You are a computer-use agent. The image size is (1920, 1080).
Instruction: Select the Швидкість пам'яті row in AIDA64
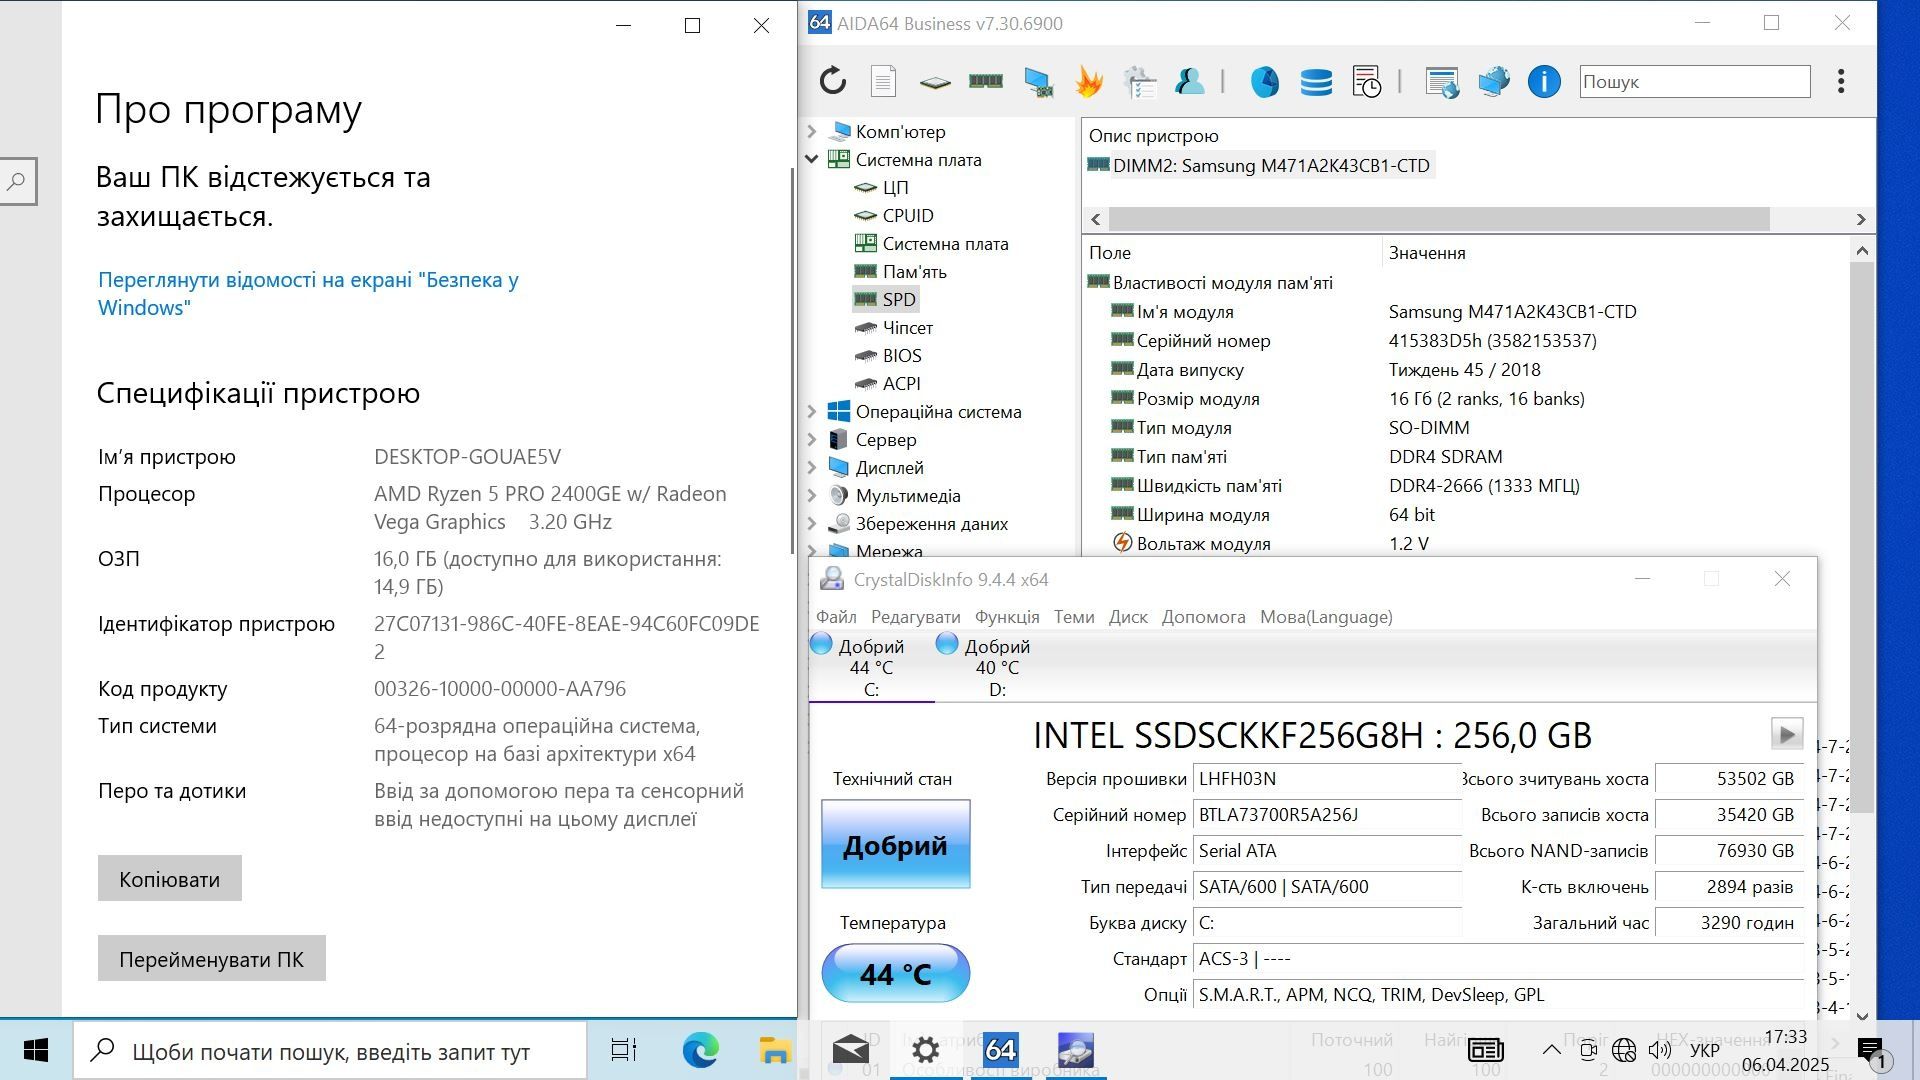(1467, 486)
